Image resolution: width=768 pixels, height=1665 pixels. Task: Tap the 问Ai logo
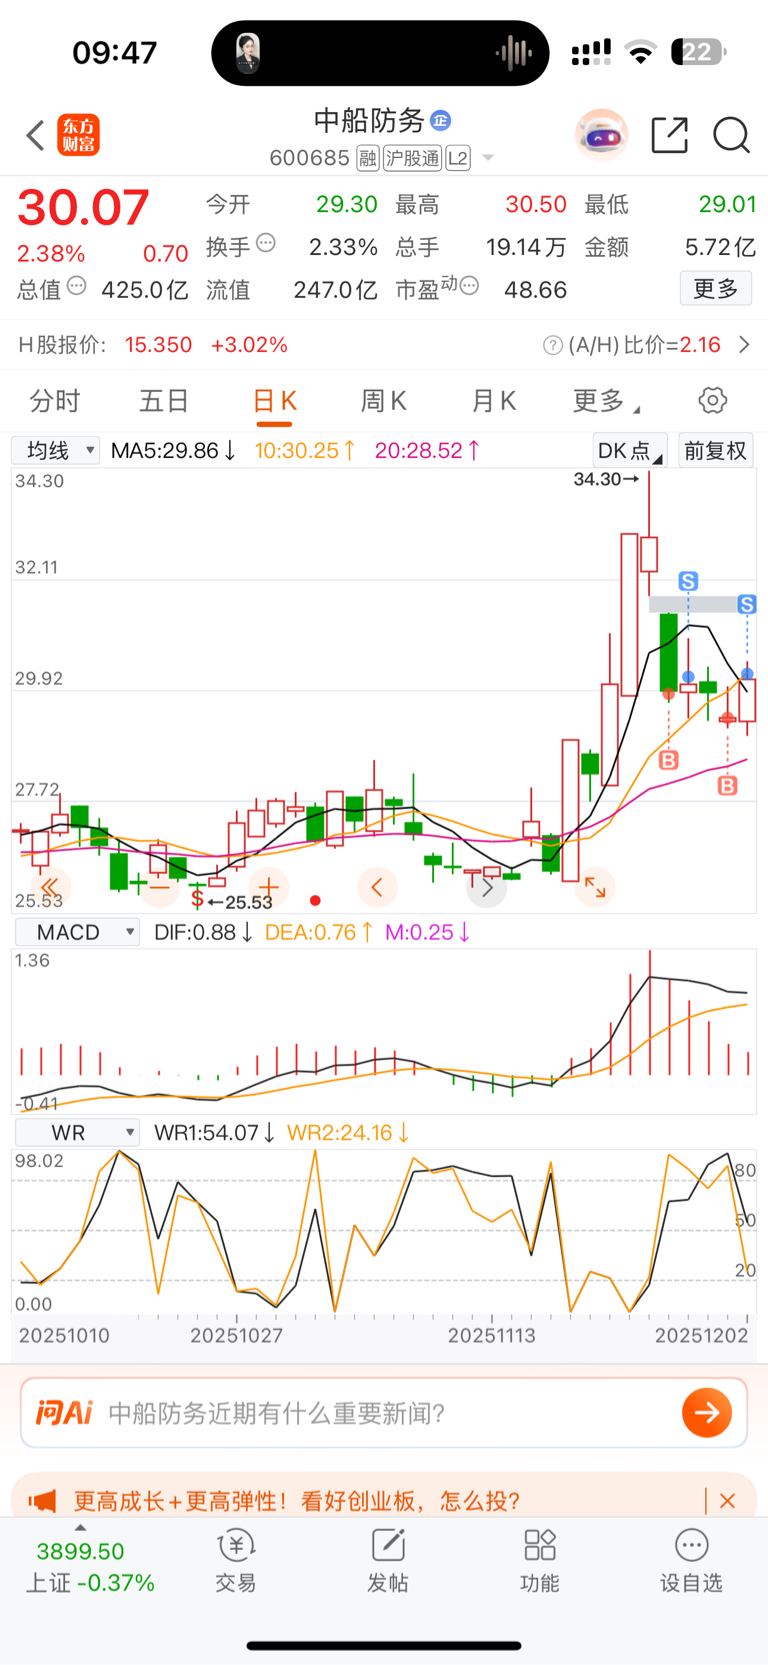pos(64,1413)
